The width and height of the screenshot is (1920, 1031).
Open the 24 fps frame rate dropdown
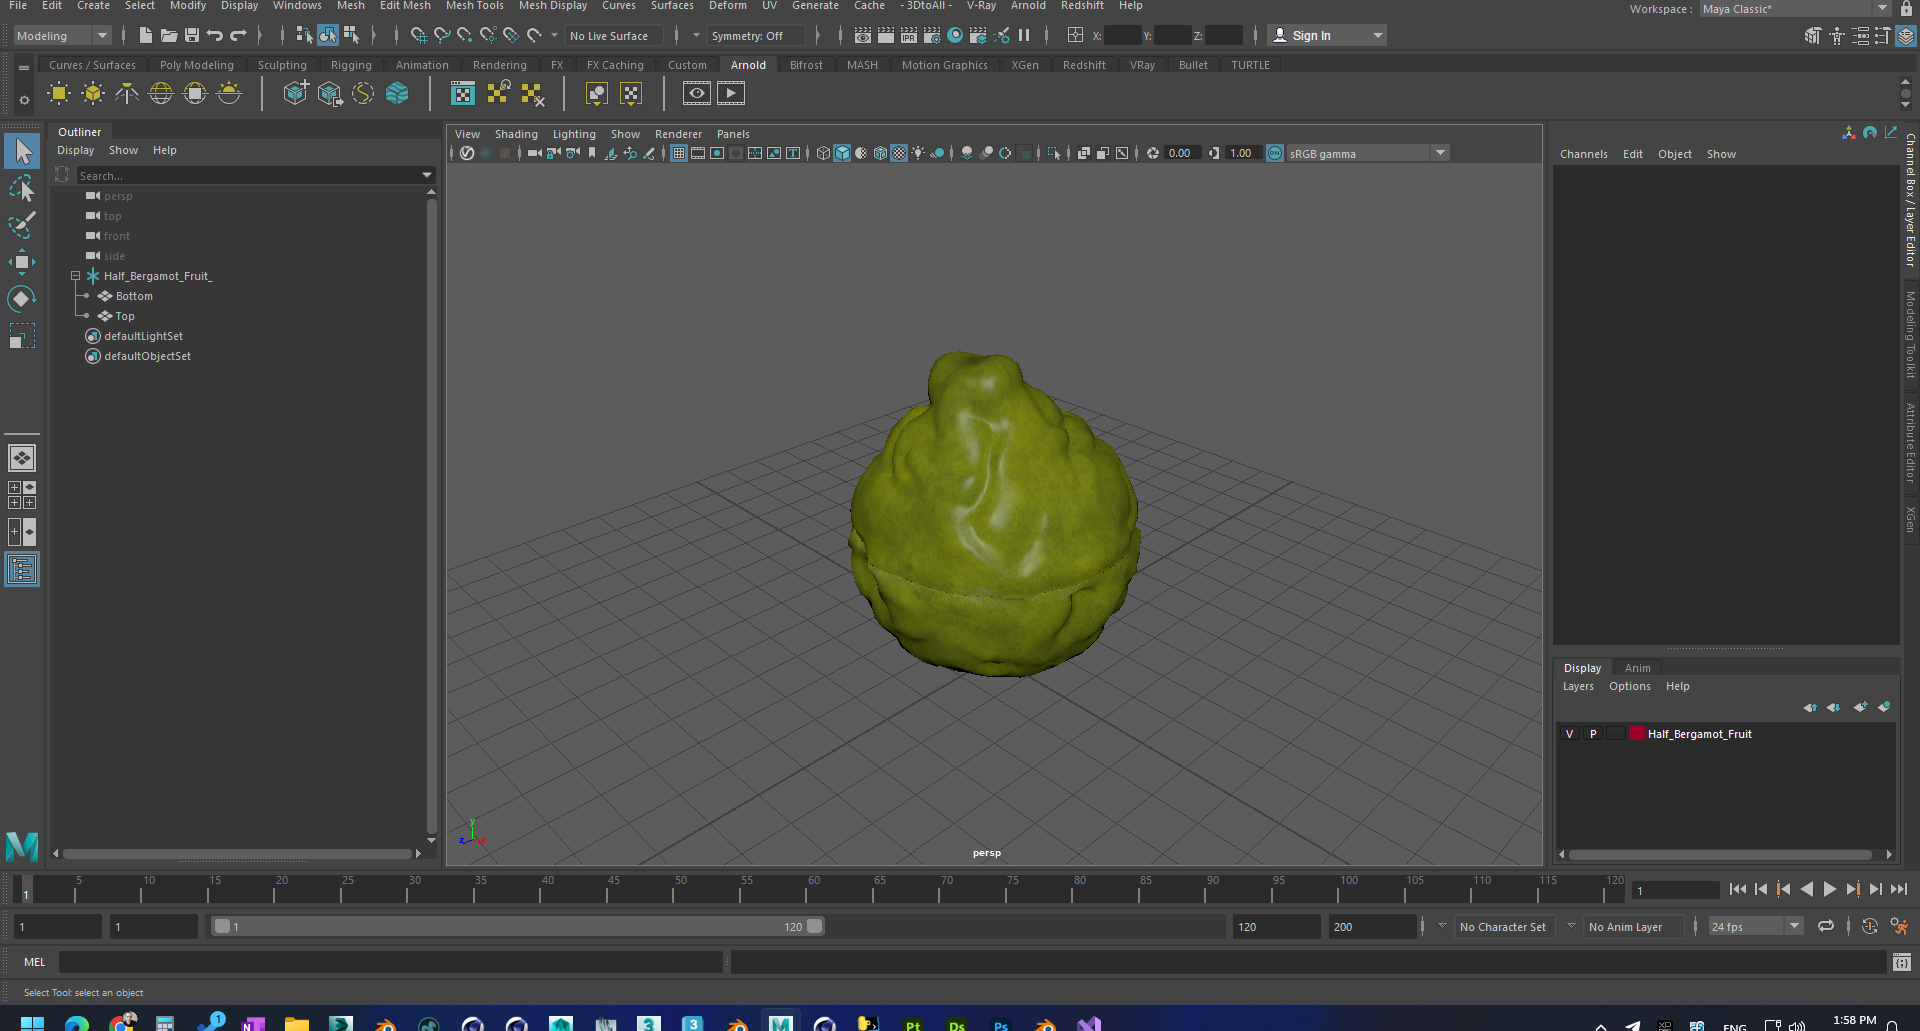click(1755, 927)
